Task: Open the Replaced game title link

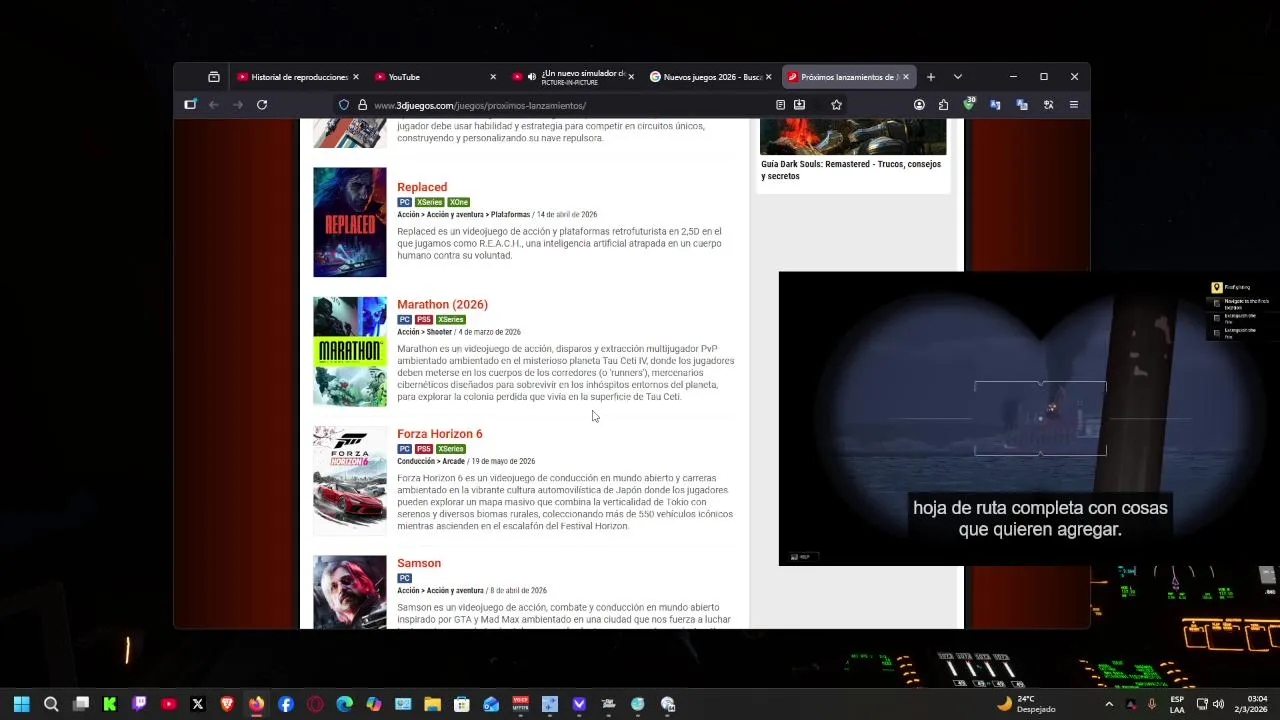Action: (x=422, y=187)
